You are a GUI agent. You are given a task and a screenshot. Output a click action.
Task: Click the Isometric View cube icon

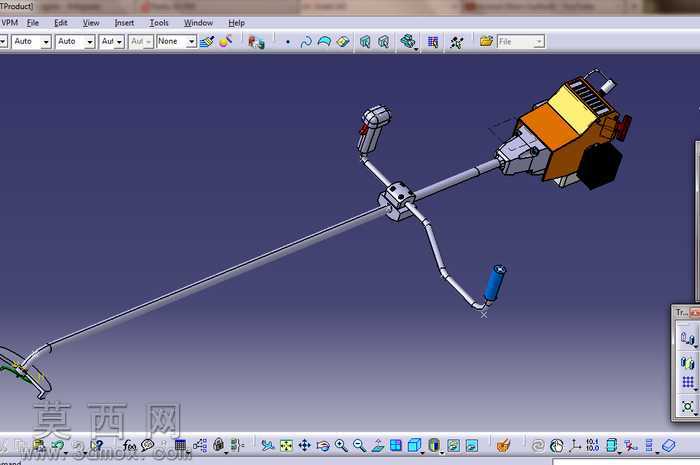[x=415, y=445]
